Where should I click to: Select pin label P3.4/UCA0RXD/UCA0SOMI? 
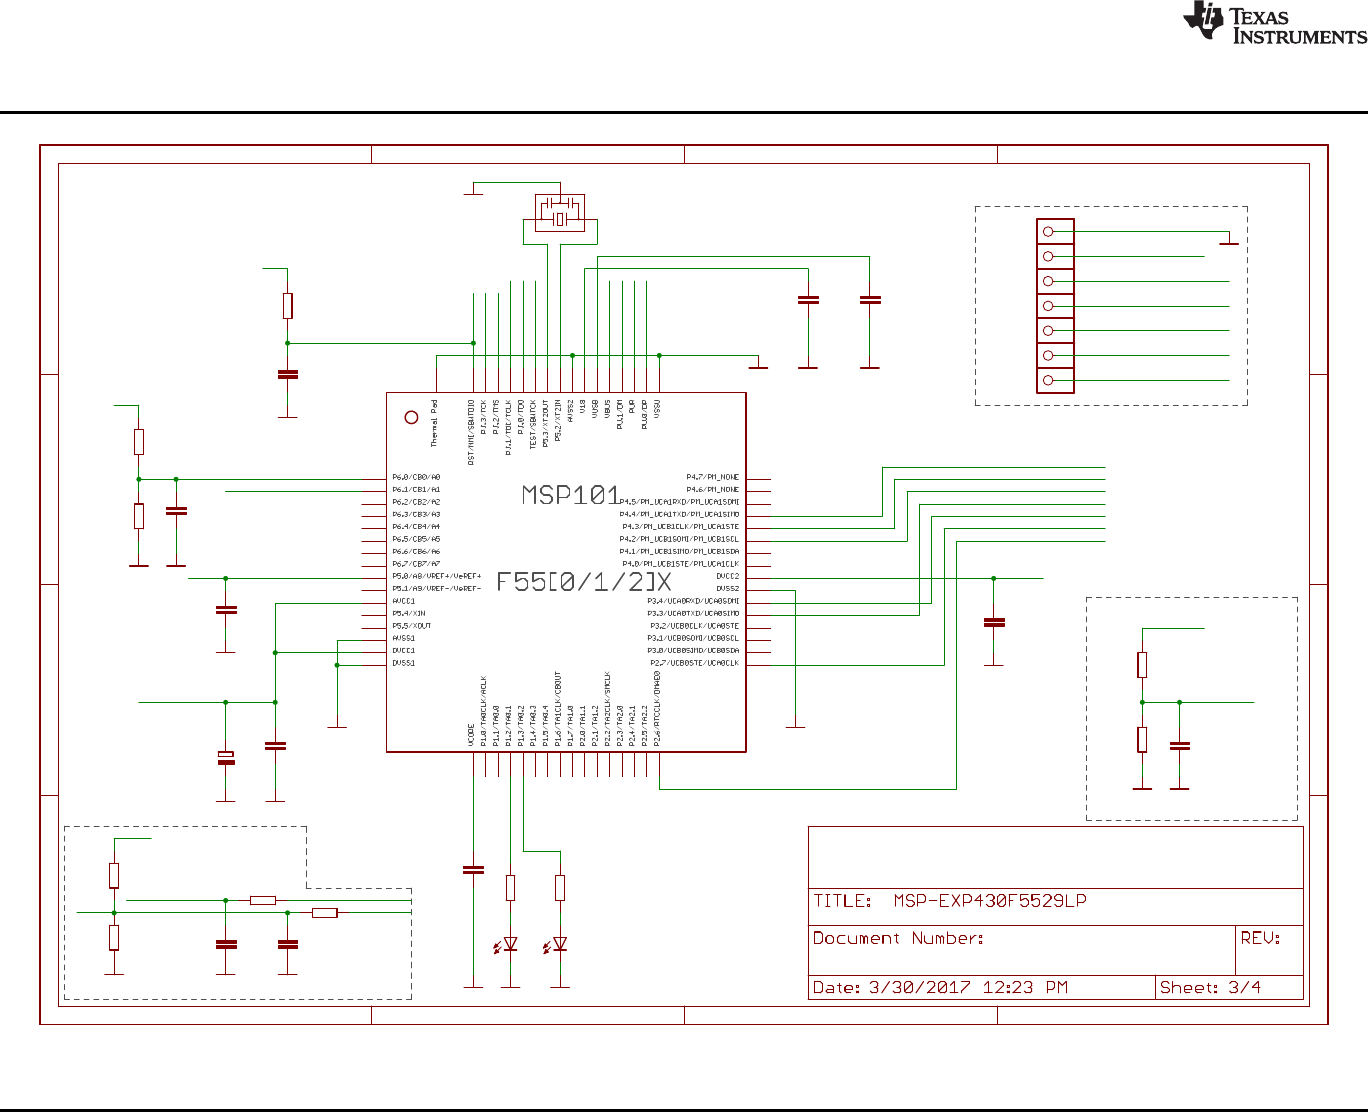coord(693,601)
